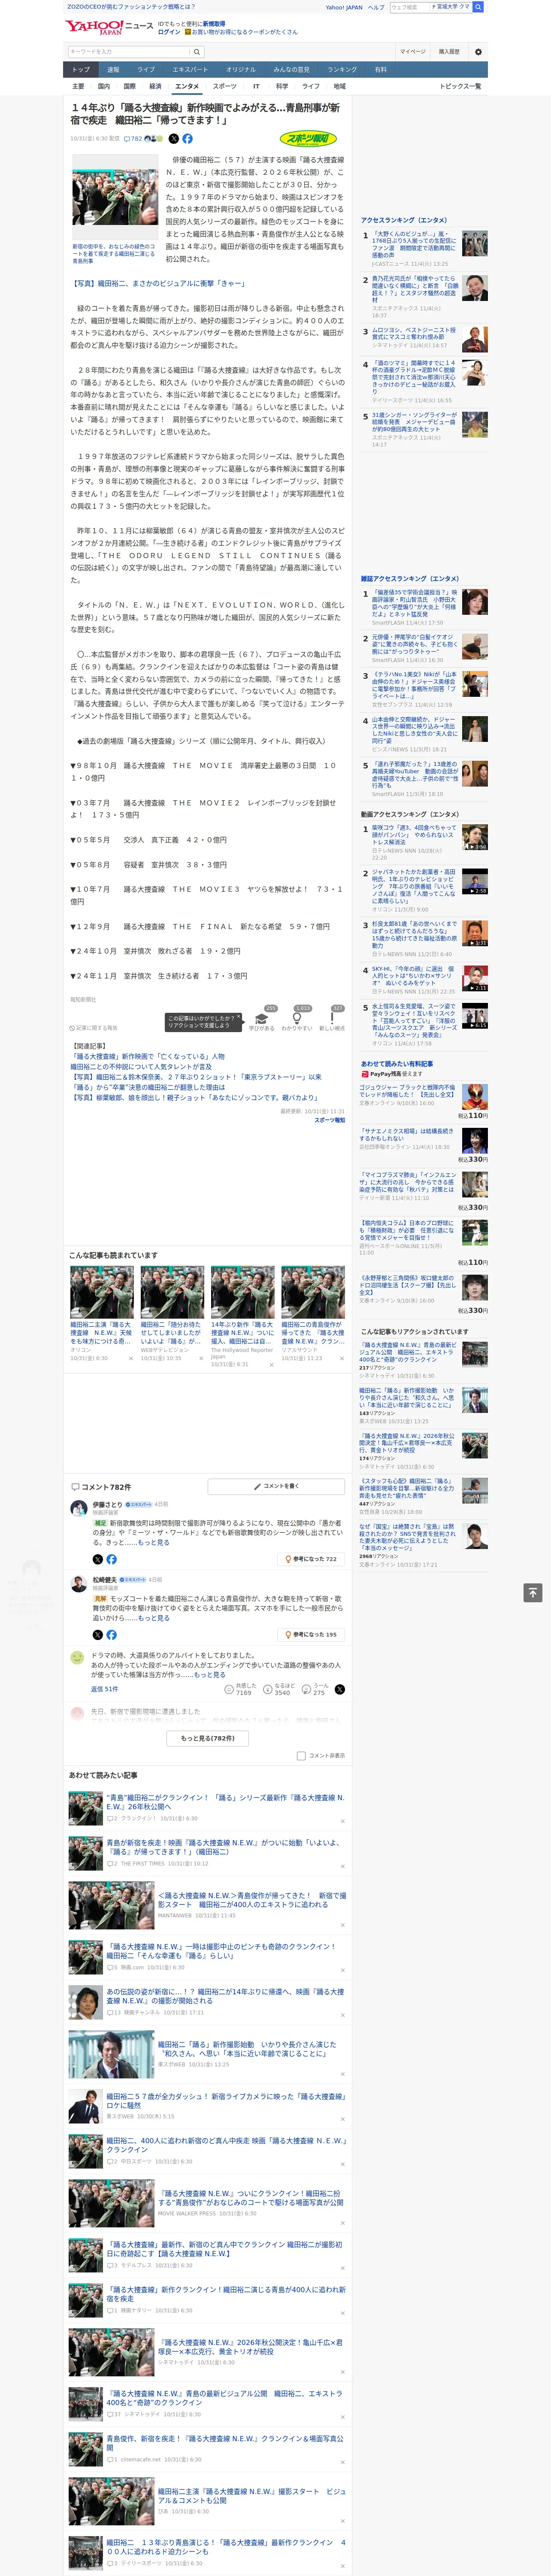551x2576 pixels.
Task: Share article on Facebook at top
Action: (x=187, y=139)
